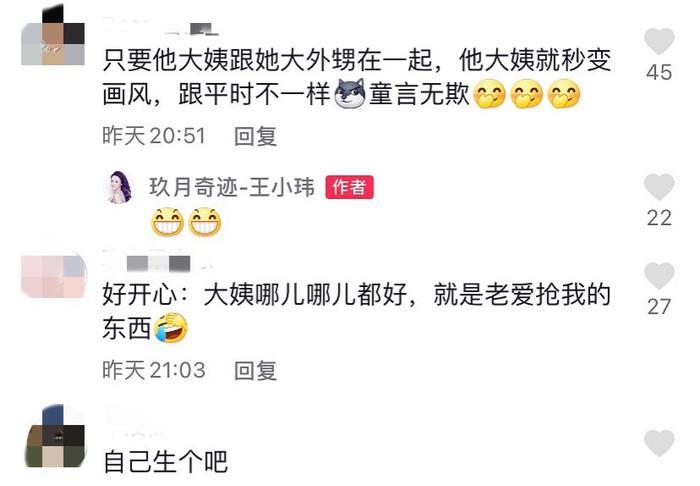The height and width of the screenshot is (486, 700).
Task: Click the 45 like count
Action: coord(659,72)
